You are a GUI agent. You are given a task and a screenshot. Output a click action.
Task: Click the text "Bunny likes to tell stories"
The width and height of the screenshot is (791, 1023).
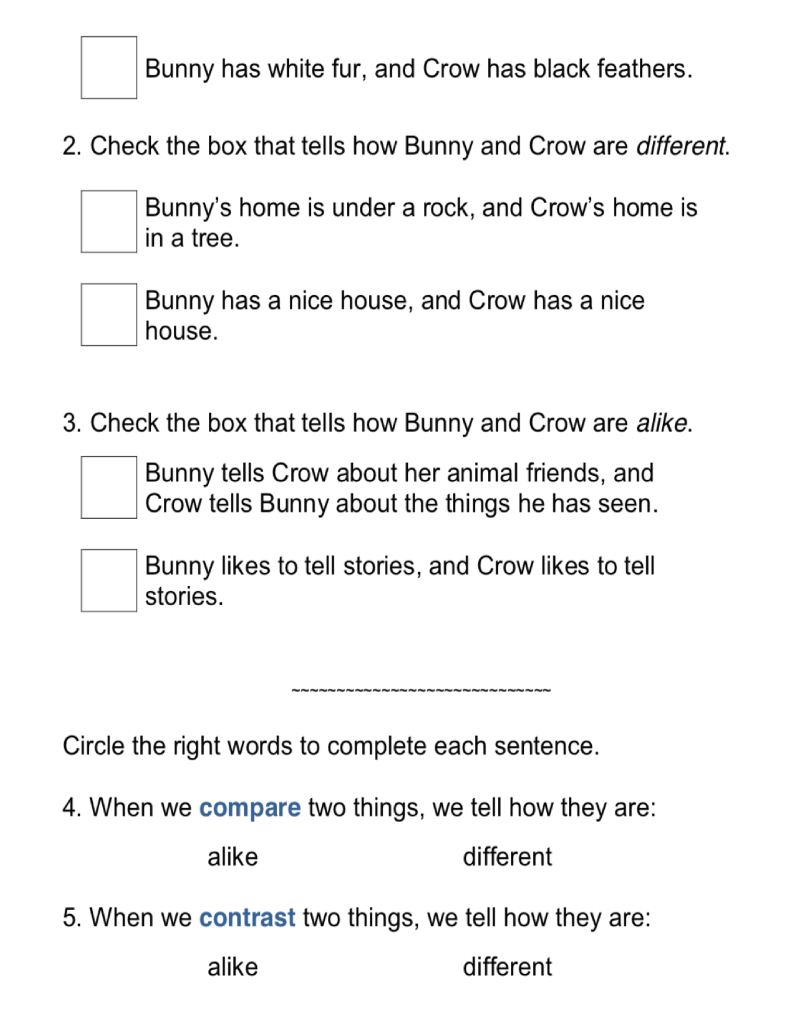[x=400, y=566]
